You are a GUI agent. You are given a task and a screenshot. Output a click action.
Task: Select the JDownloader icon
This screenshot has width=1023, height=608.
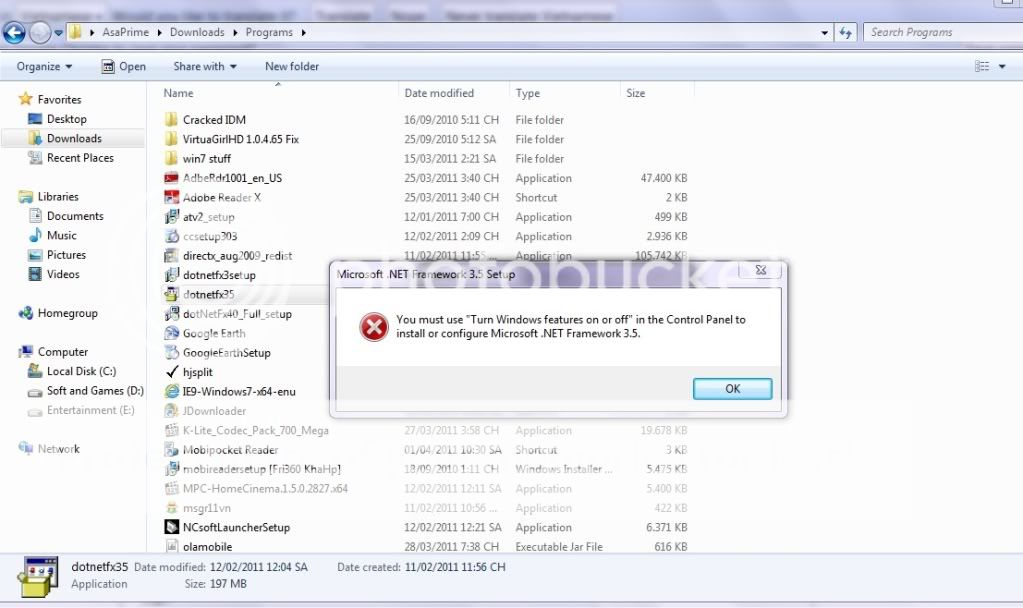point(171,411)
